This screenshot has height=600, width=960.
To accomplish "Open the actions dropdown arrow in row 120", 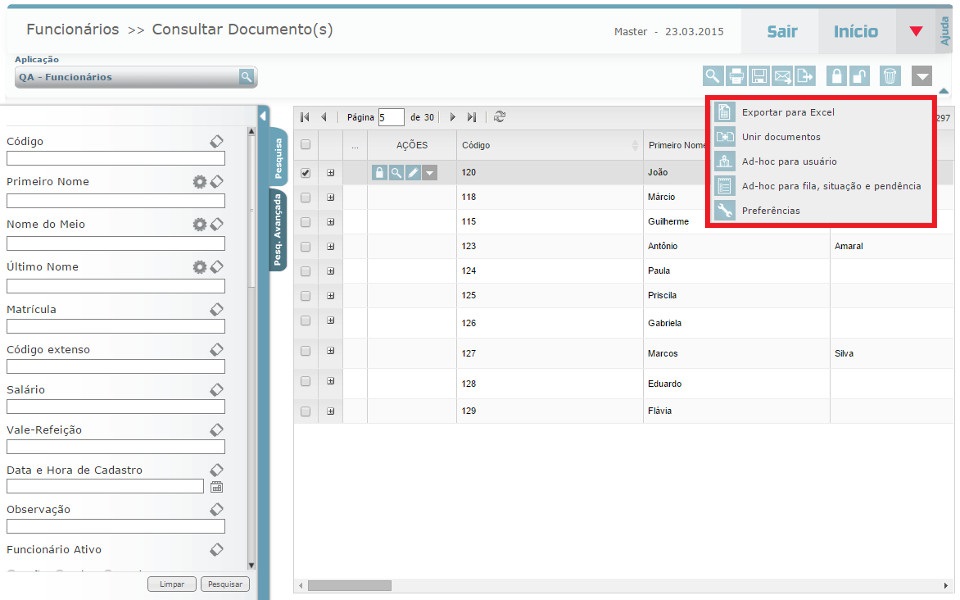I will click(429, 173).
